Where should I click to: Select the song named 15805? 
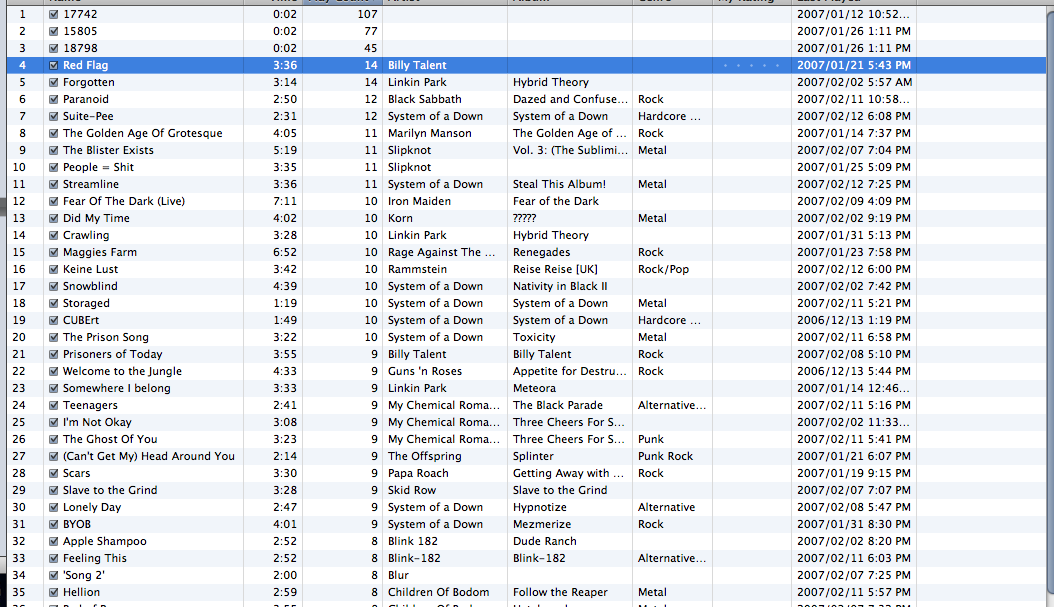point(80,31)
